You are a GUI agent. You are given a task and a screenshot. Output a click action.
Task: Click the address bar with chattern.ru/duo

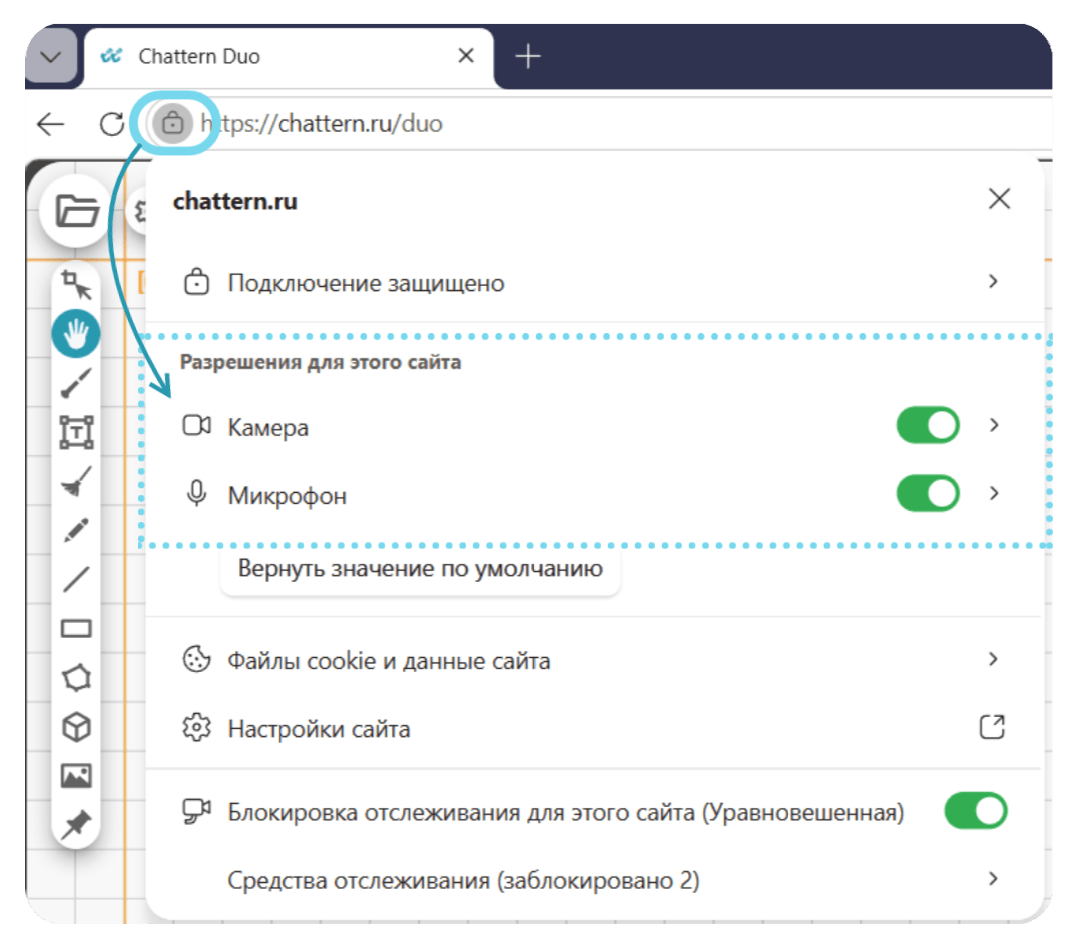pos(624,124)
